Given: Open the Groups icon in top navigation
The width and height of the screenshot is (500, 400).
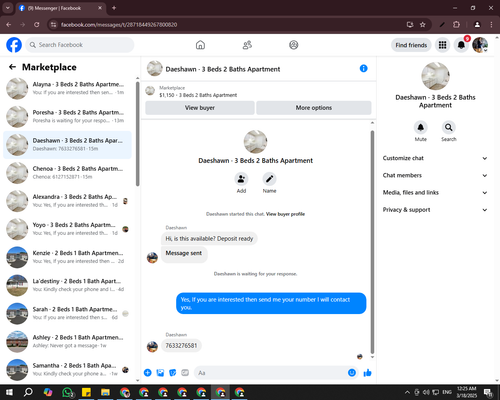Looking at the screenshot, I should 294,45.
